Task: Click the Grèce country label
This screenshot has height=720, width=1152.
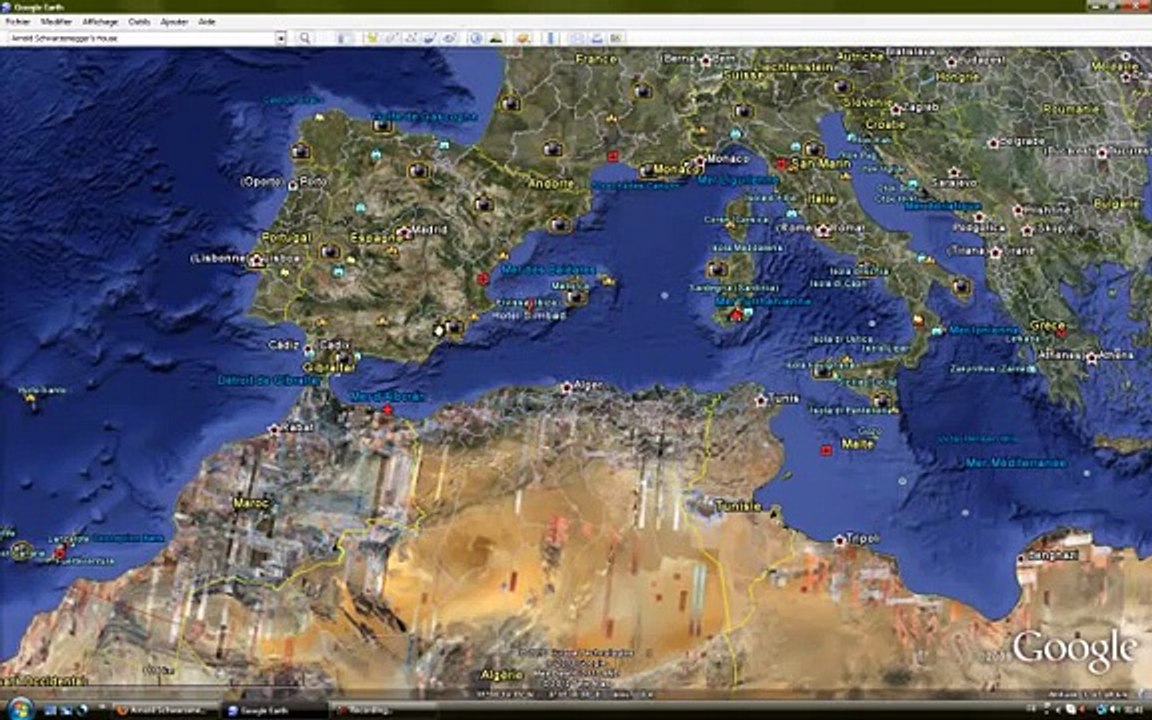Action: click(x=1048, y=325)
